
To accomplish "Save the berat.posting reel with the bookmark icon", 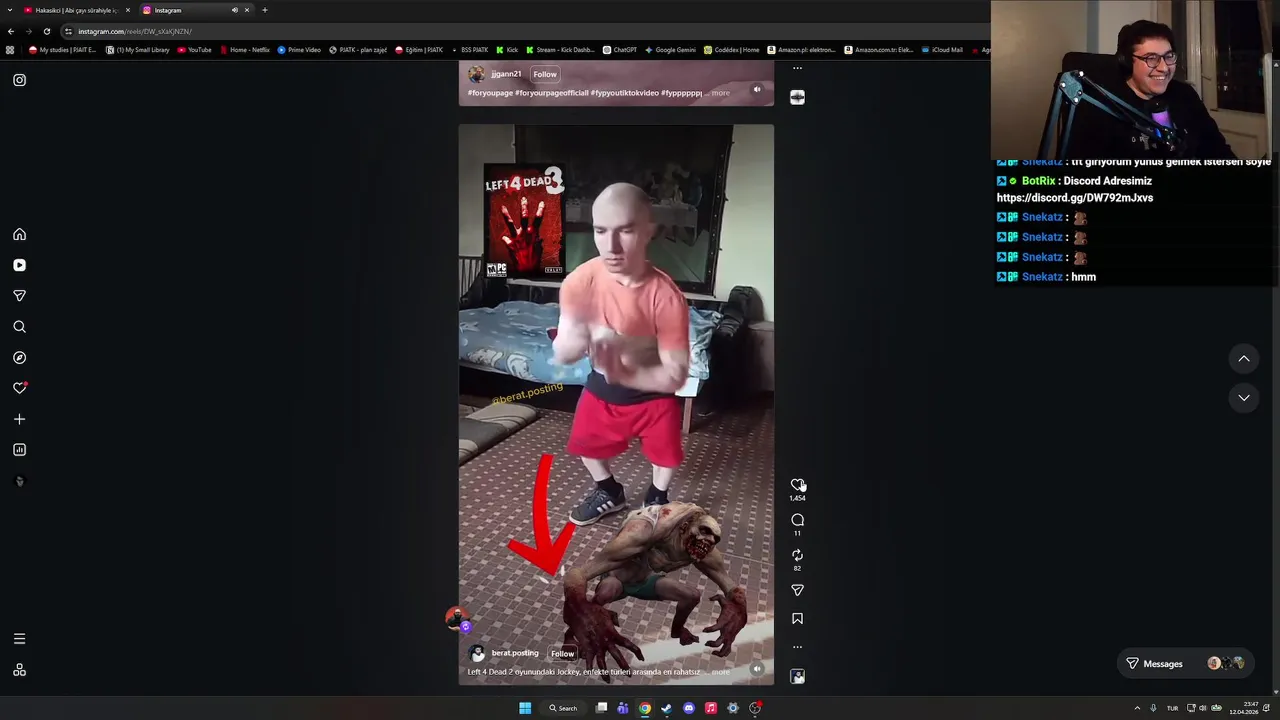I will pos(797,619).
